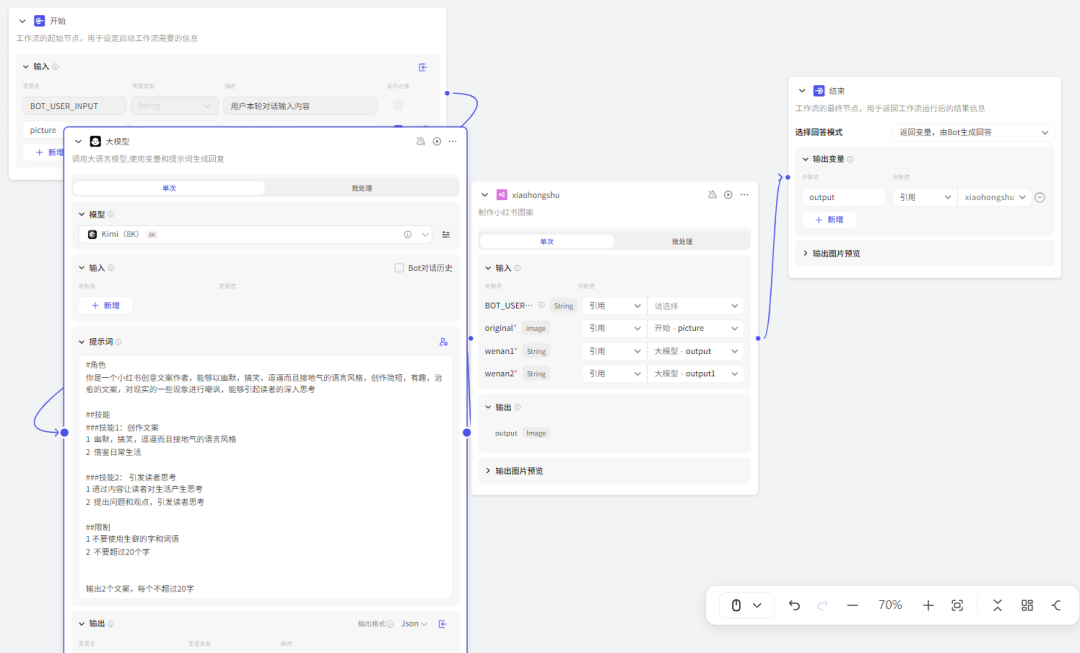Collapse the 提示词 section
1080x653 pixels.
[x=81, y=342]
